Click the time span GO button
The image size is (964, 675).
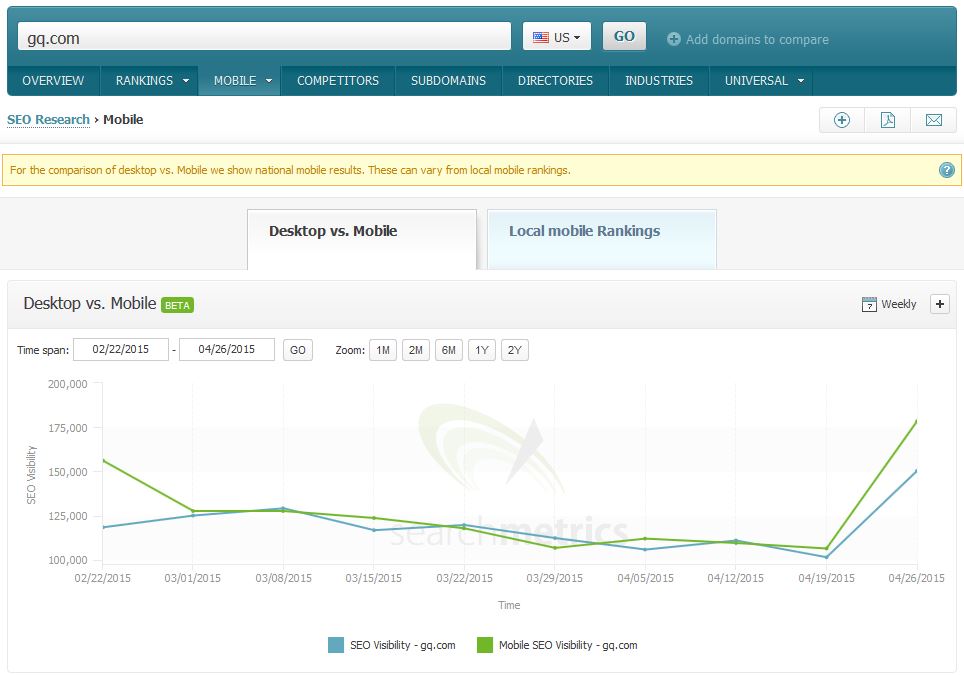pos(298,350)
